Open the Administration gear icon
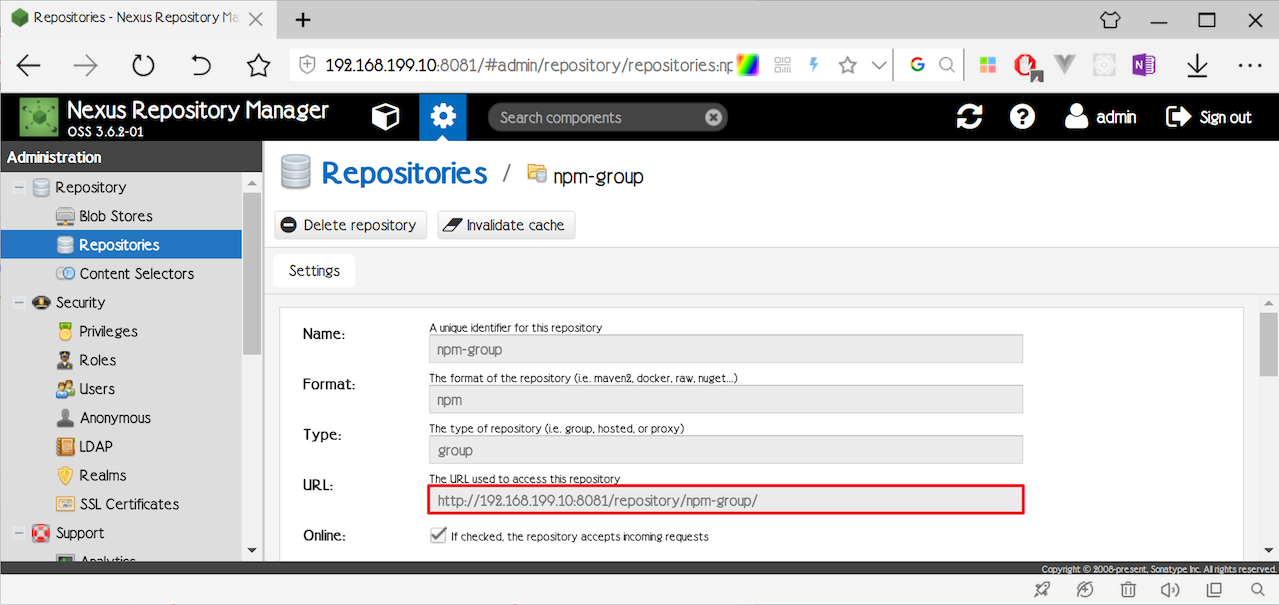This screenshot has height=605, width=1279. pos(442,117)
